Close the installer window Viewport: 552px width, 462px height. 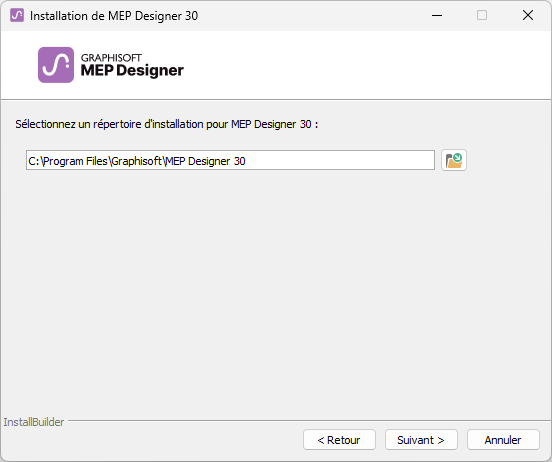point(528,15)
